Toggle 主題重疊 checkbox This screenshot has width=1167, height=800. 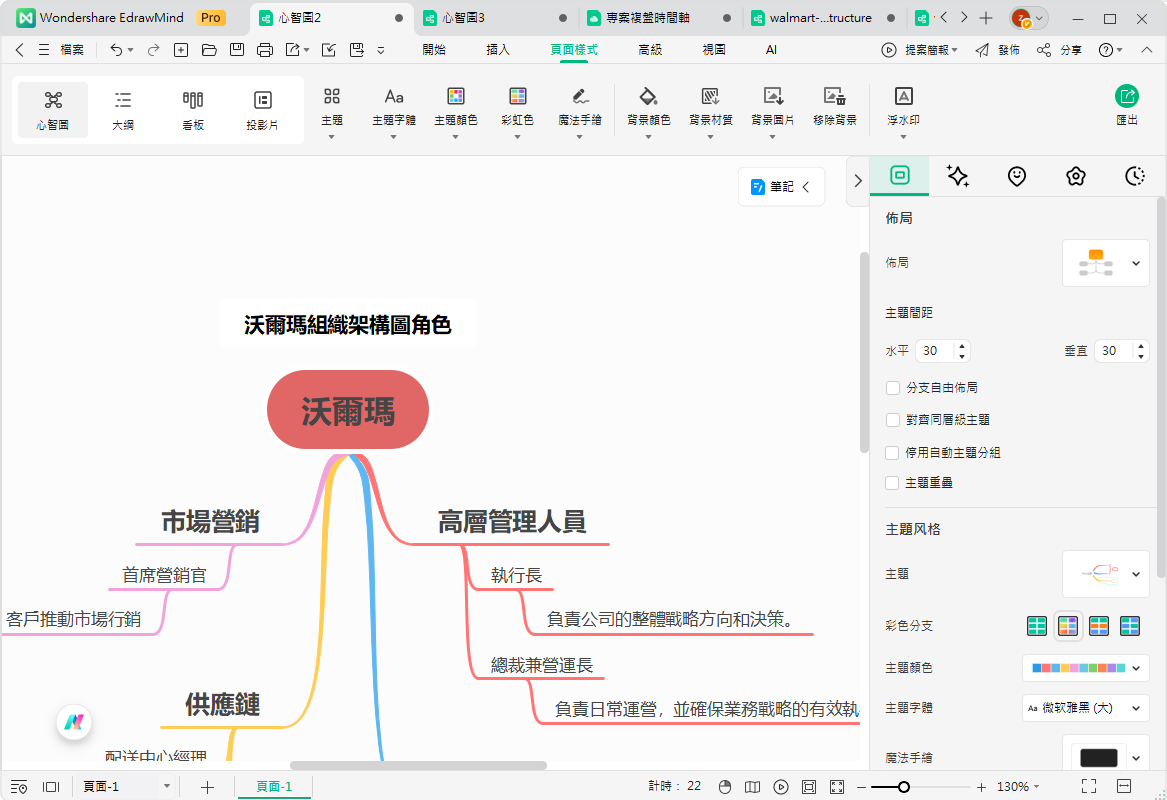point(893,483)
